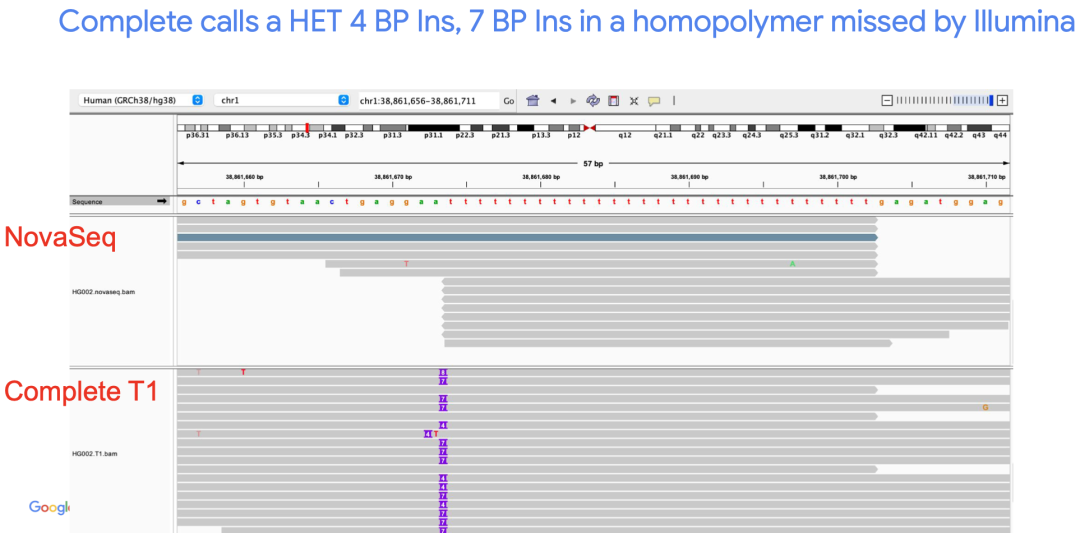The image size is (1080, 533).
Task: Go back to previous locus with left arrow
Action: 553,101
